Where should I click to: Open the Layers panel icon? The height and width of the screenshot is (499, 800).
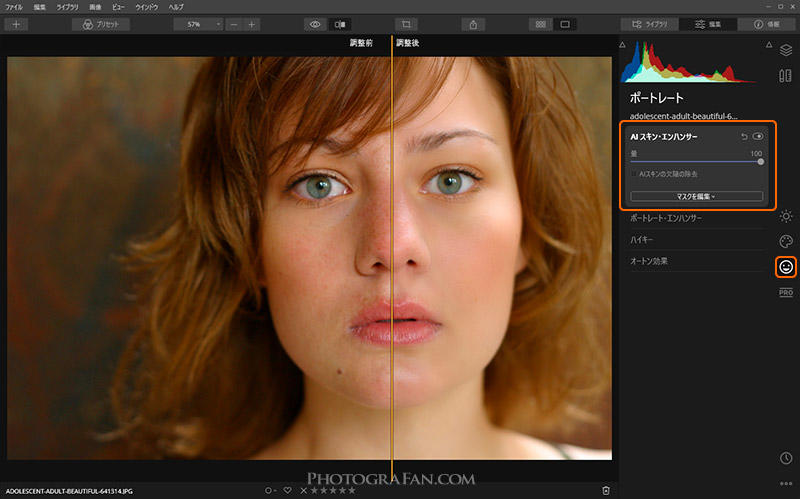(x=786, y=49)
